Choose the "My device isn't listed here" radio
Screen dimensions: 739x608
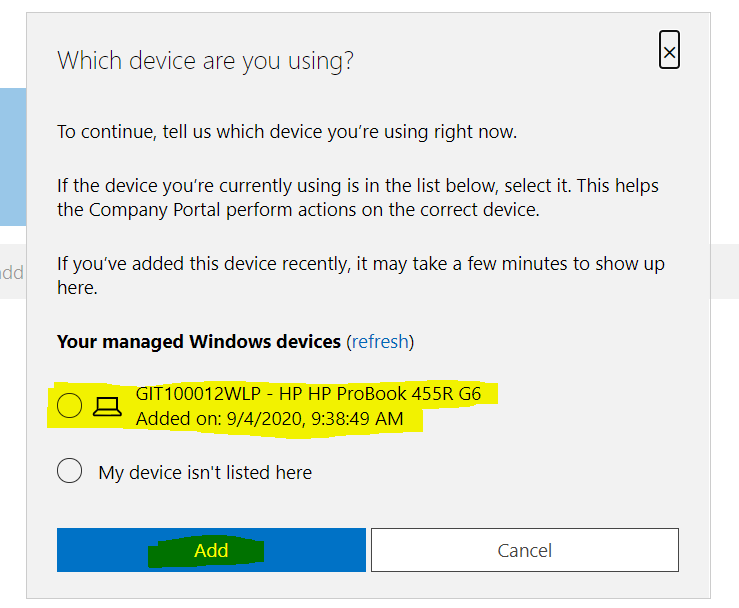coord(70,472)
